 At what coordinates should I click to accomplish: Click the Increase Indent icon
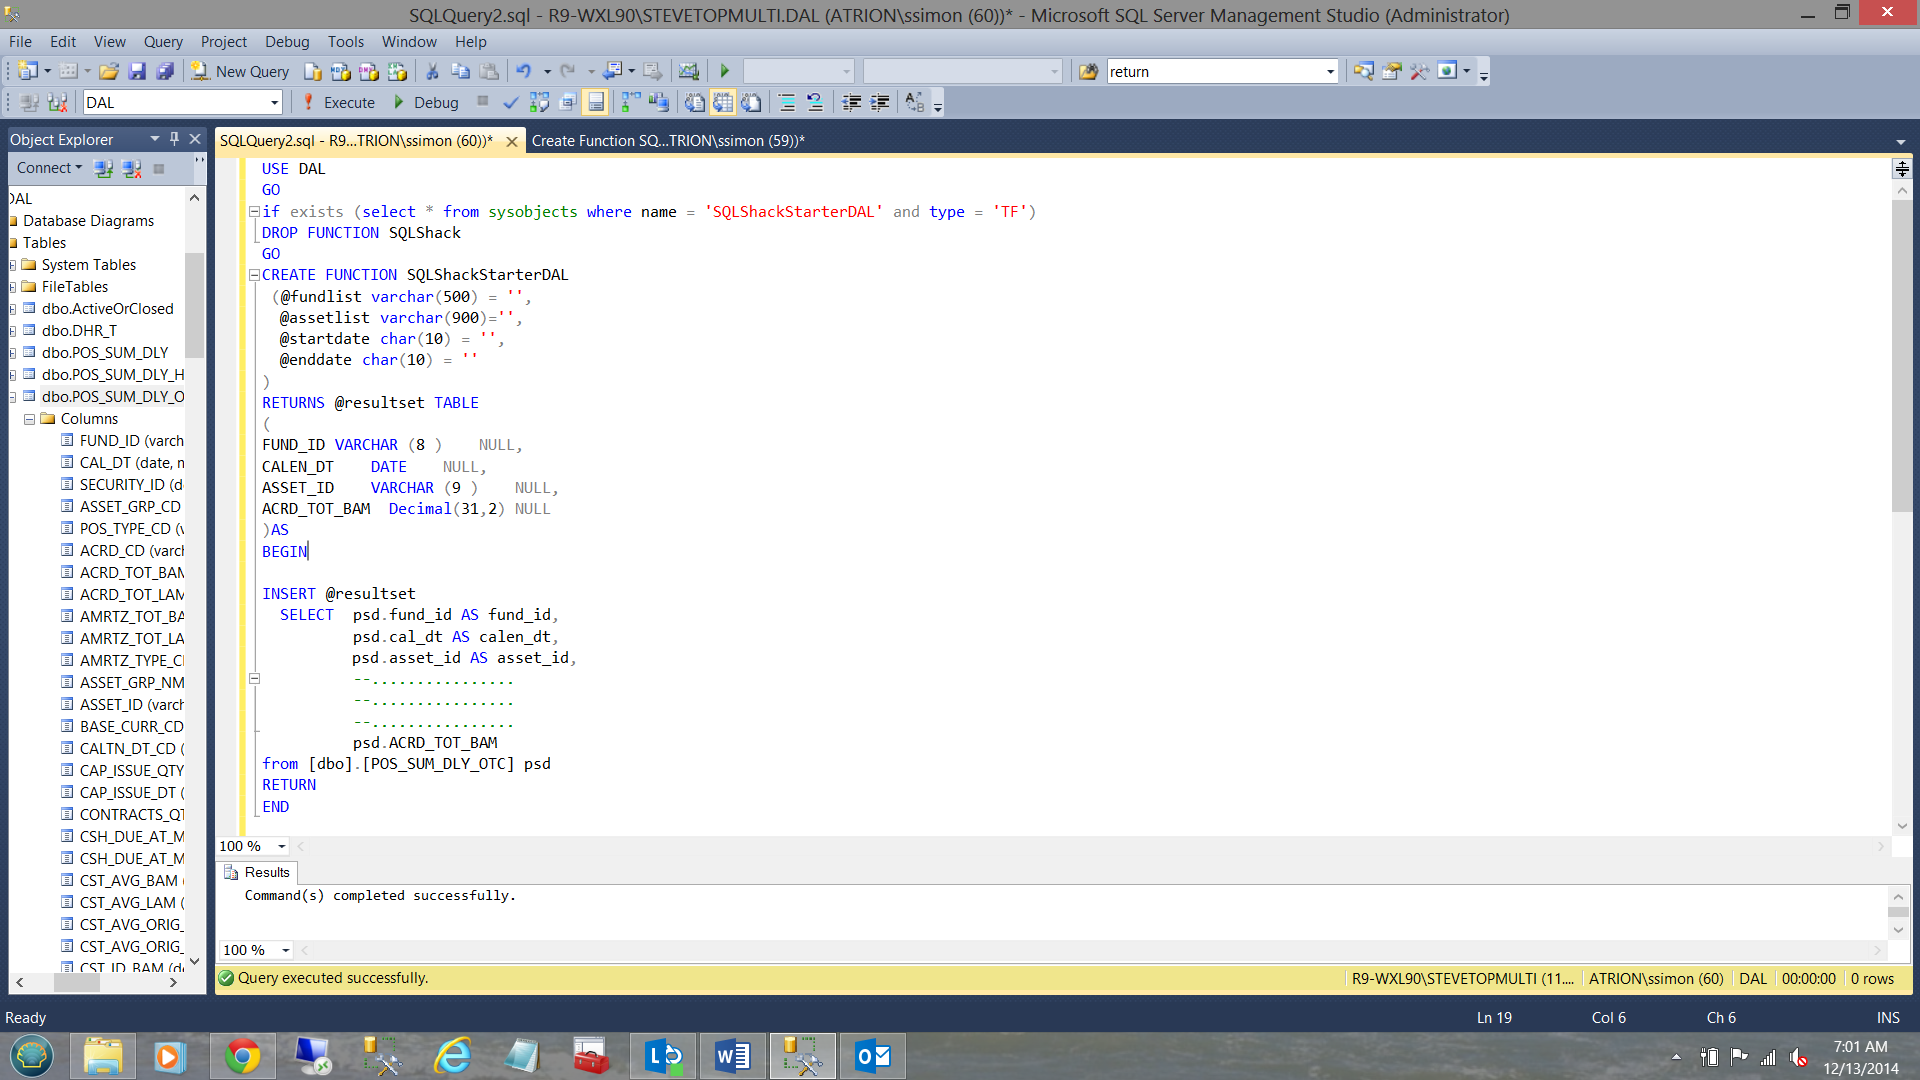coord(879,102)
